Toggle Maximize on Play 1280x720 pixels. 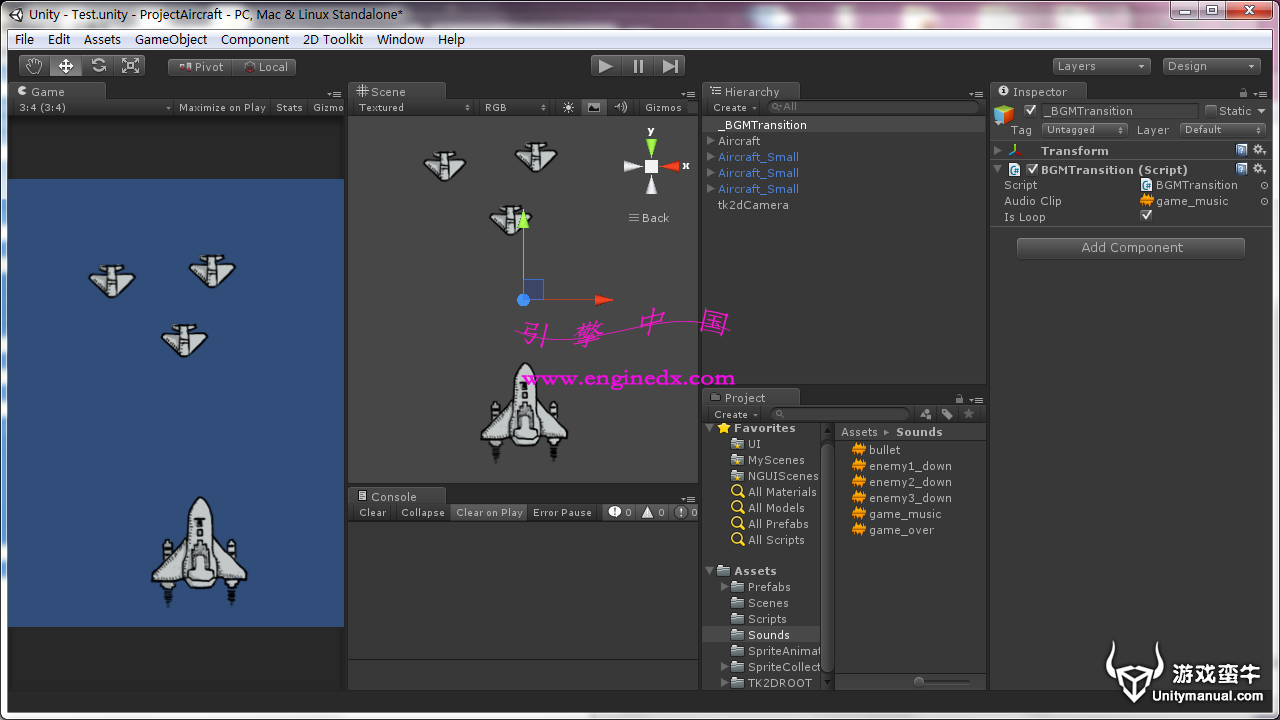pos(222,108)
